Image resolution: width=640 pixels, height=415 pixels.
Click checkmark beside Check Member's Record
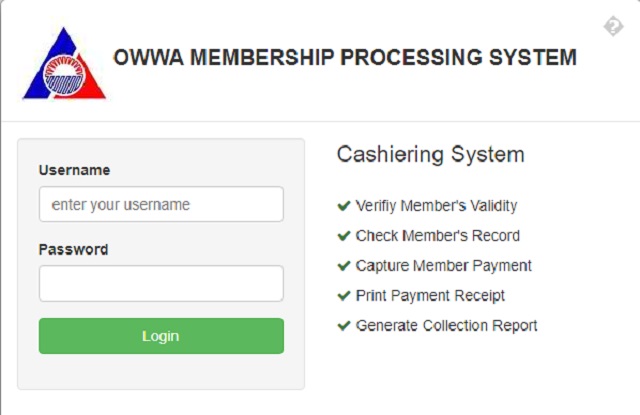(344, 236)
